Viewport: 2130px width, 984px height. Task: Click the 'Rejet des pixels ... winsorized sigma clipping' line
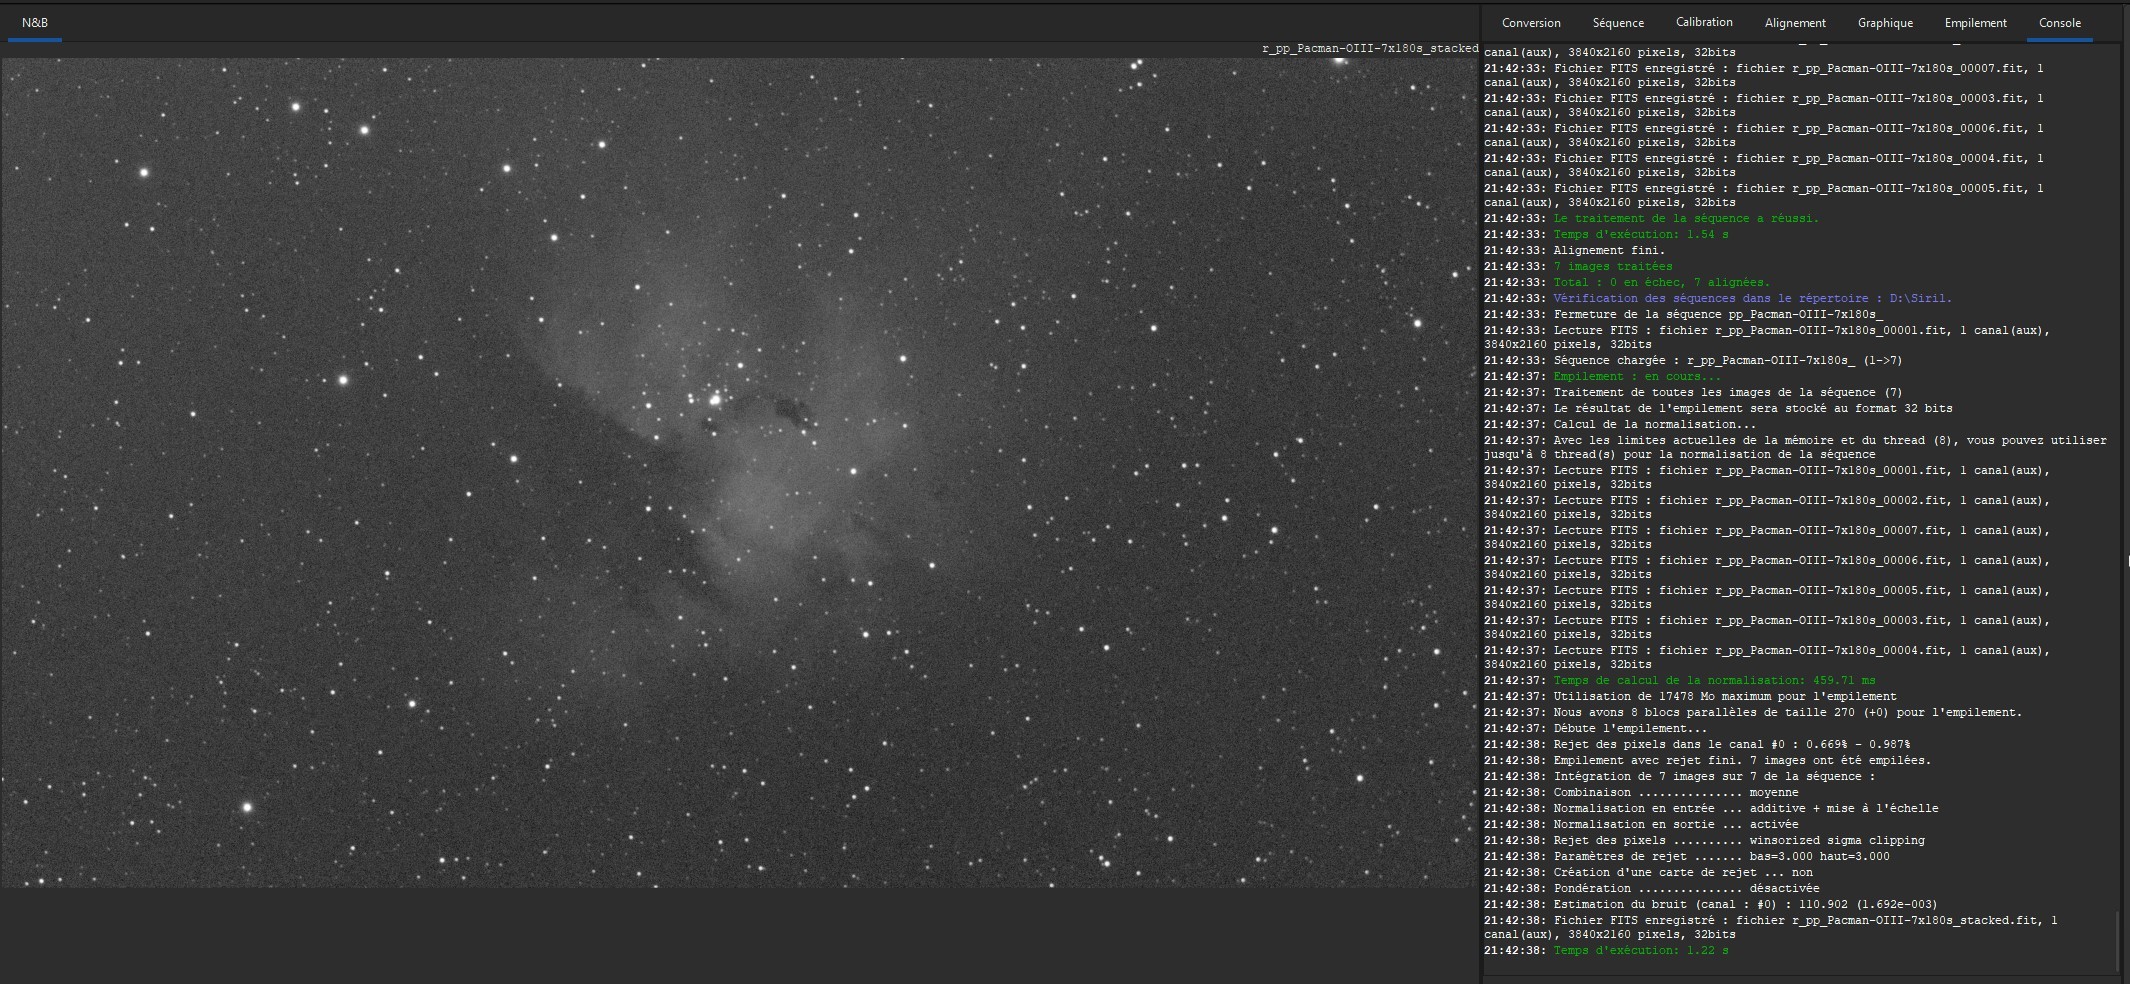pyautogui.click(x=1739, y=841)
